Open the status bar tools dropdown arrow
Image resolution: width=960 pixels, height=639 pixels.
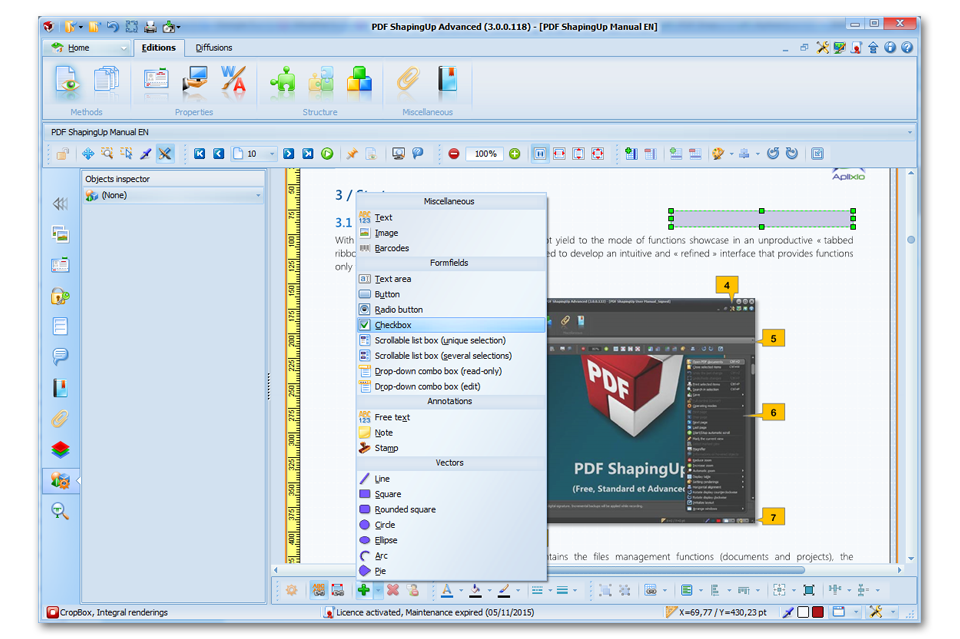coord(893,612)
